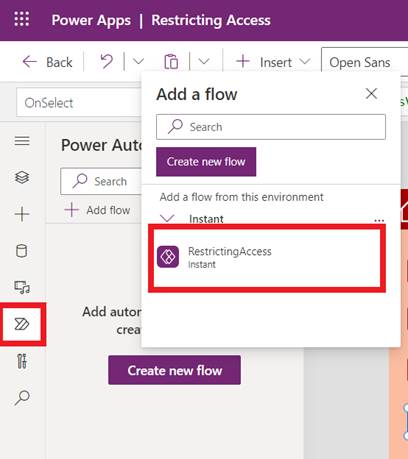Open Advanced tools icon in sidebar
The image size is (408, 459).
(x=22, y=361)
